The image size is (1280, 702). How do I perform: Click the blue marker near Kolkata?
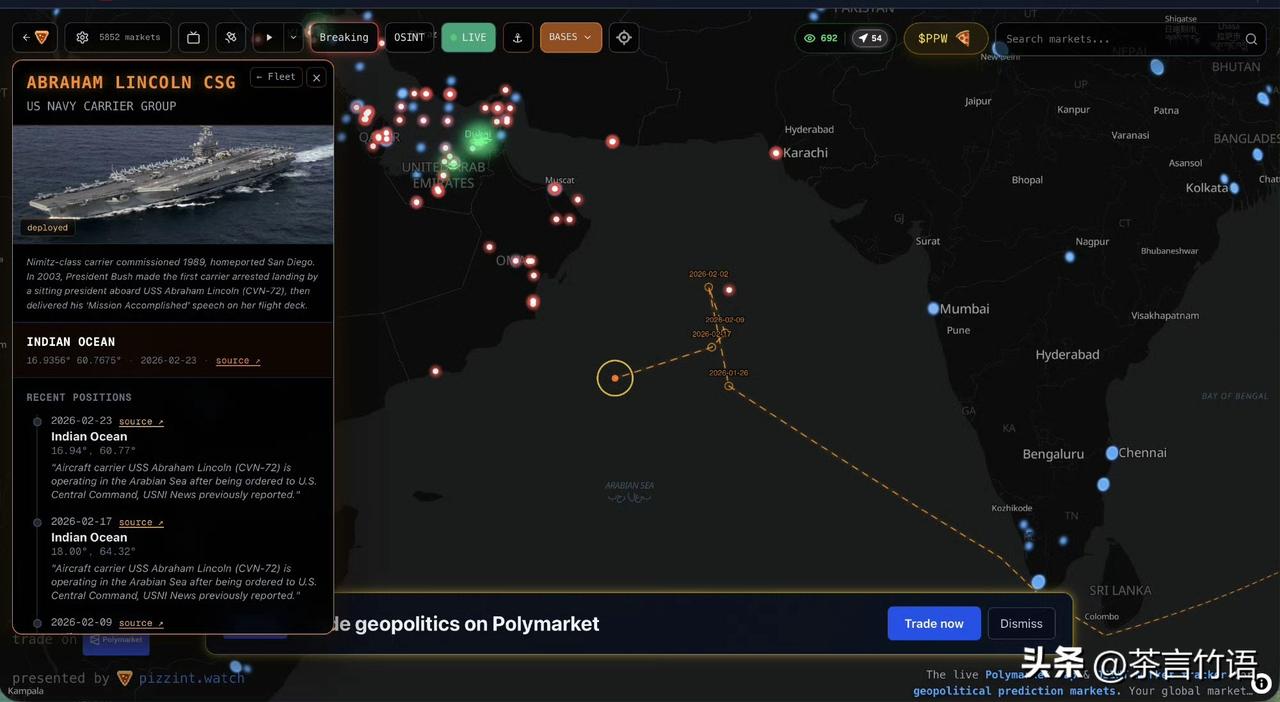click(1234, 188)
